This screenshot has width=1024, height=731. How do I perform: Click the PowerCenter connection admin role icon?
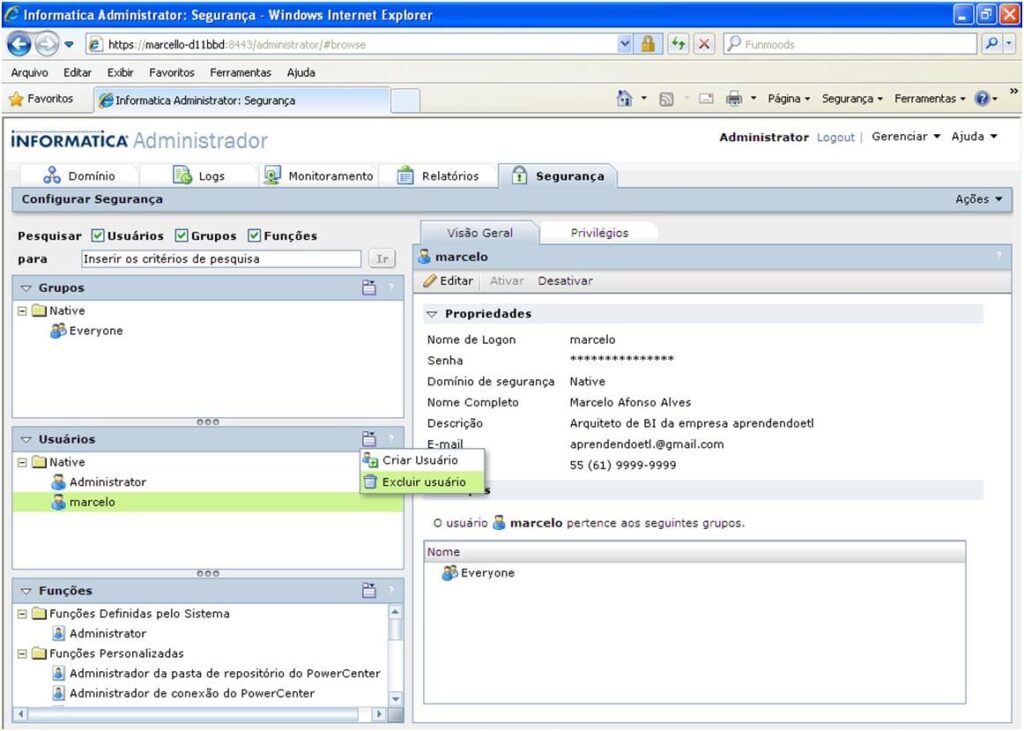point(59,693)
